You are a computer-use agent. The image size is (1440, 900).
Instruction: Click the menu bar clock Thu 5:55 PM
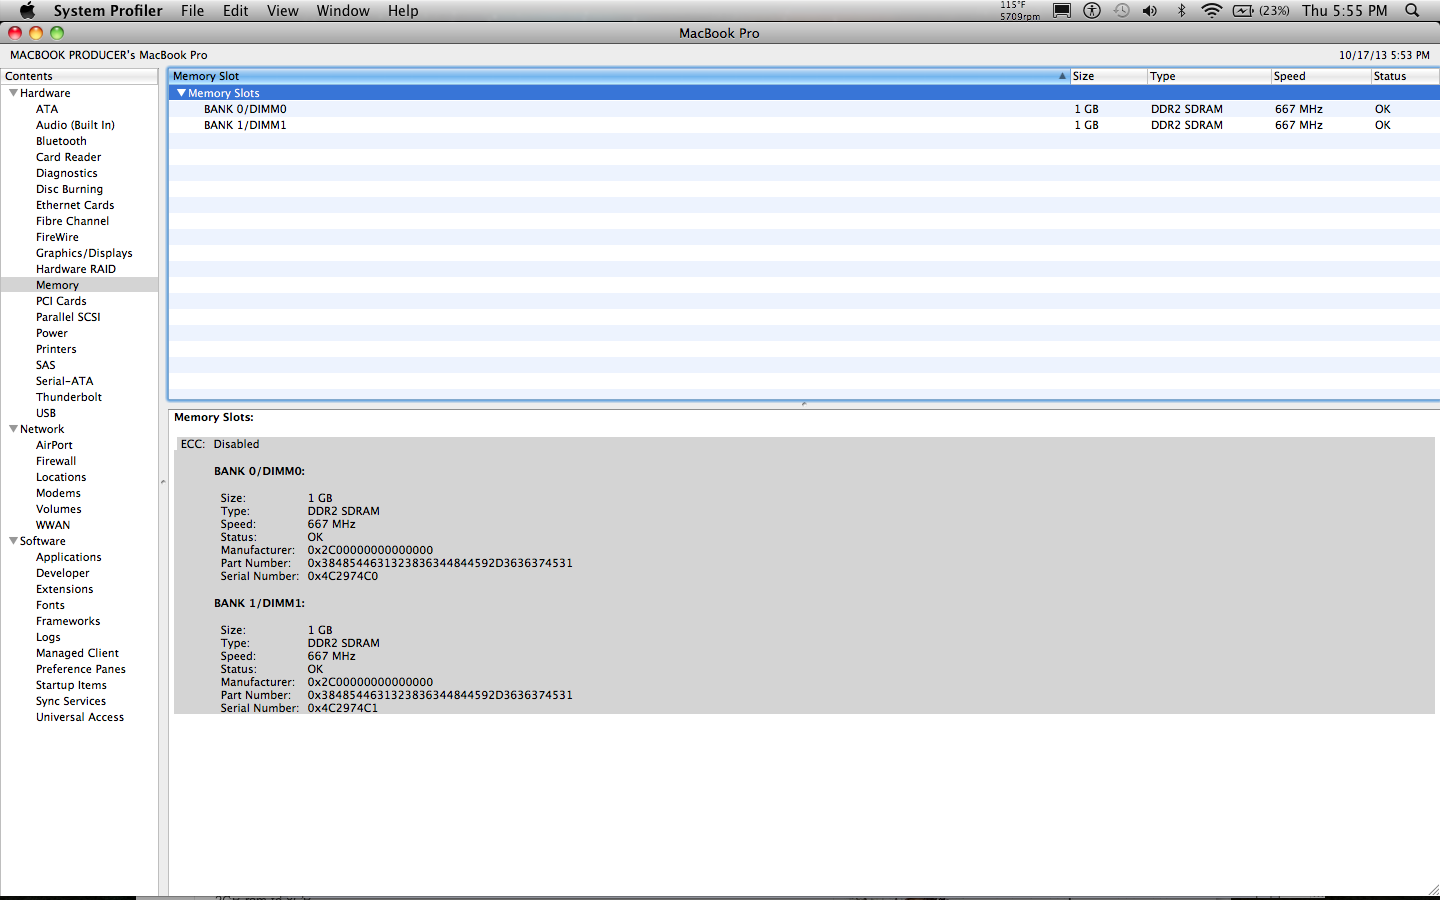(x=1345, y=11)
